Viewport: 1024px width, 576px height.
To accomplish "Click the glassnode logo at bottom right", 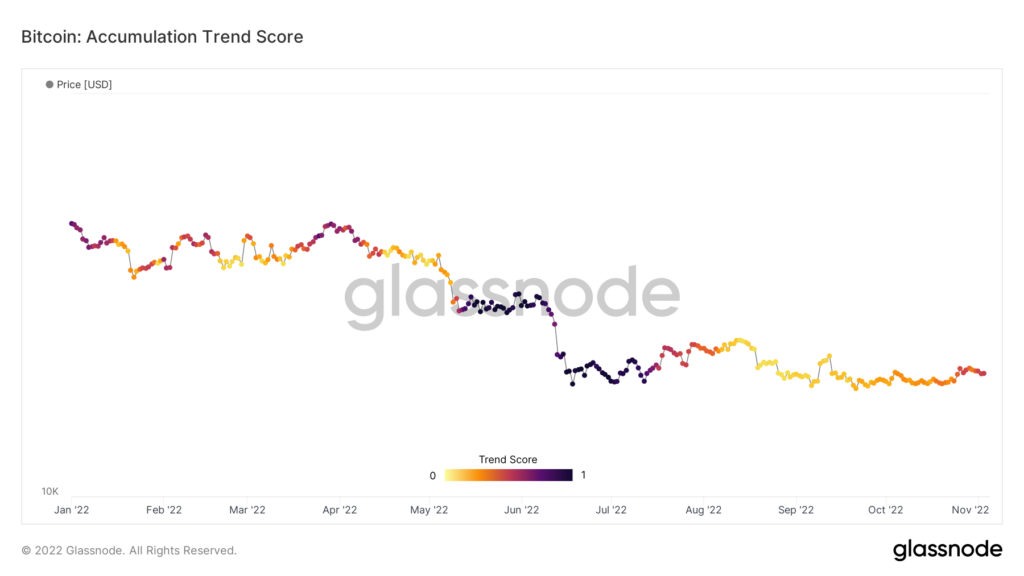I will 946,549.
